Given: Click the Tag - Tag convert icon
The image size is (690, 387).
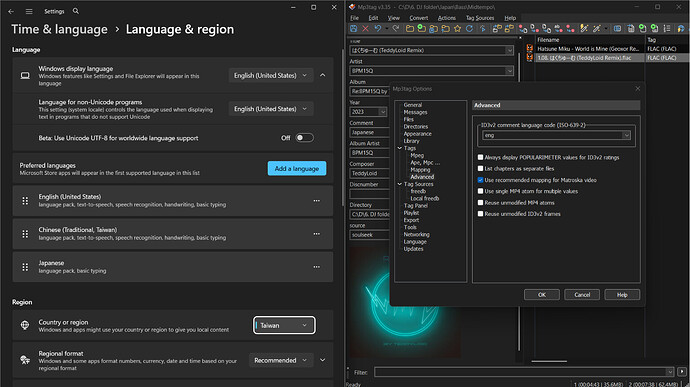Looking at the screenshot, I should pos(570,29).
